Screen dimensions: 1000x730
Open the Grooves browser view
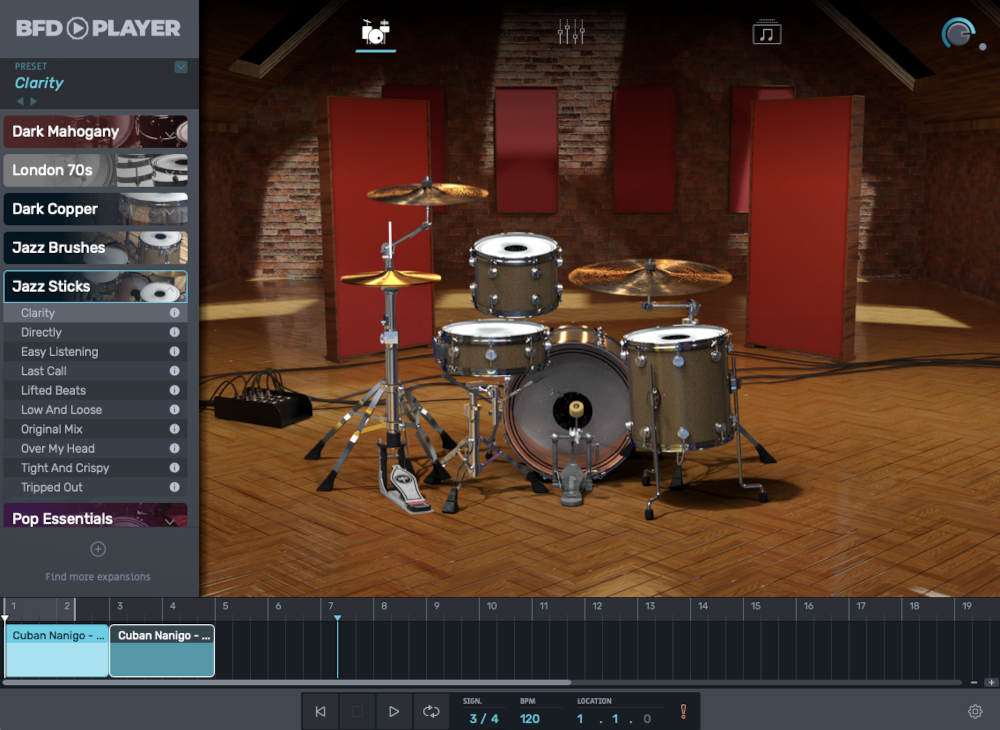pos(767,31)
